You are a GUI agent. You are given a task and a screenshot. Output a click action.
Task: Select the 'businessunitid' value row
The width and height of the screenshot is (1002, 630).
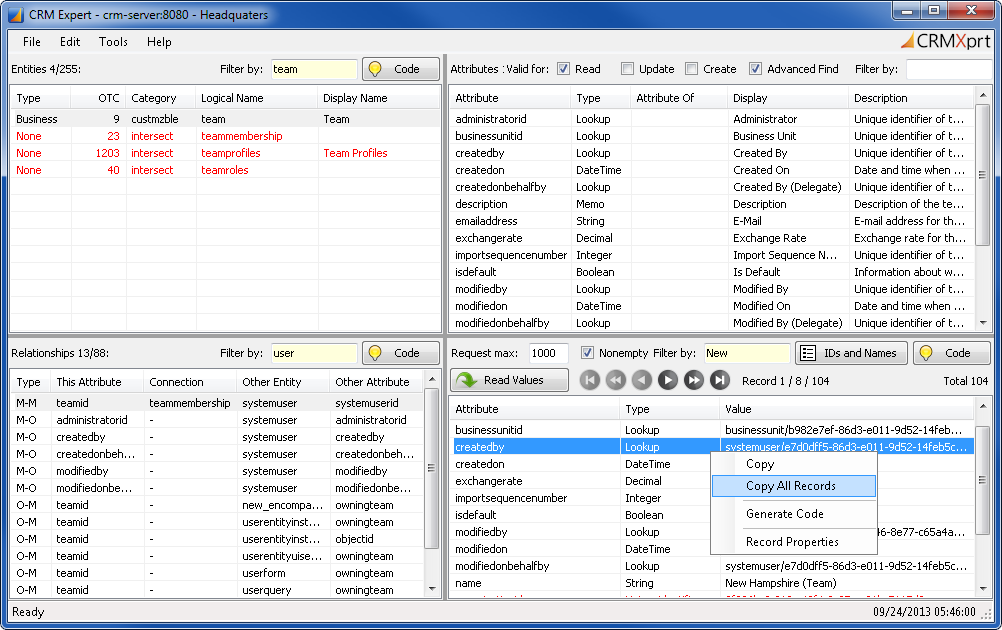click(712, 430)
